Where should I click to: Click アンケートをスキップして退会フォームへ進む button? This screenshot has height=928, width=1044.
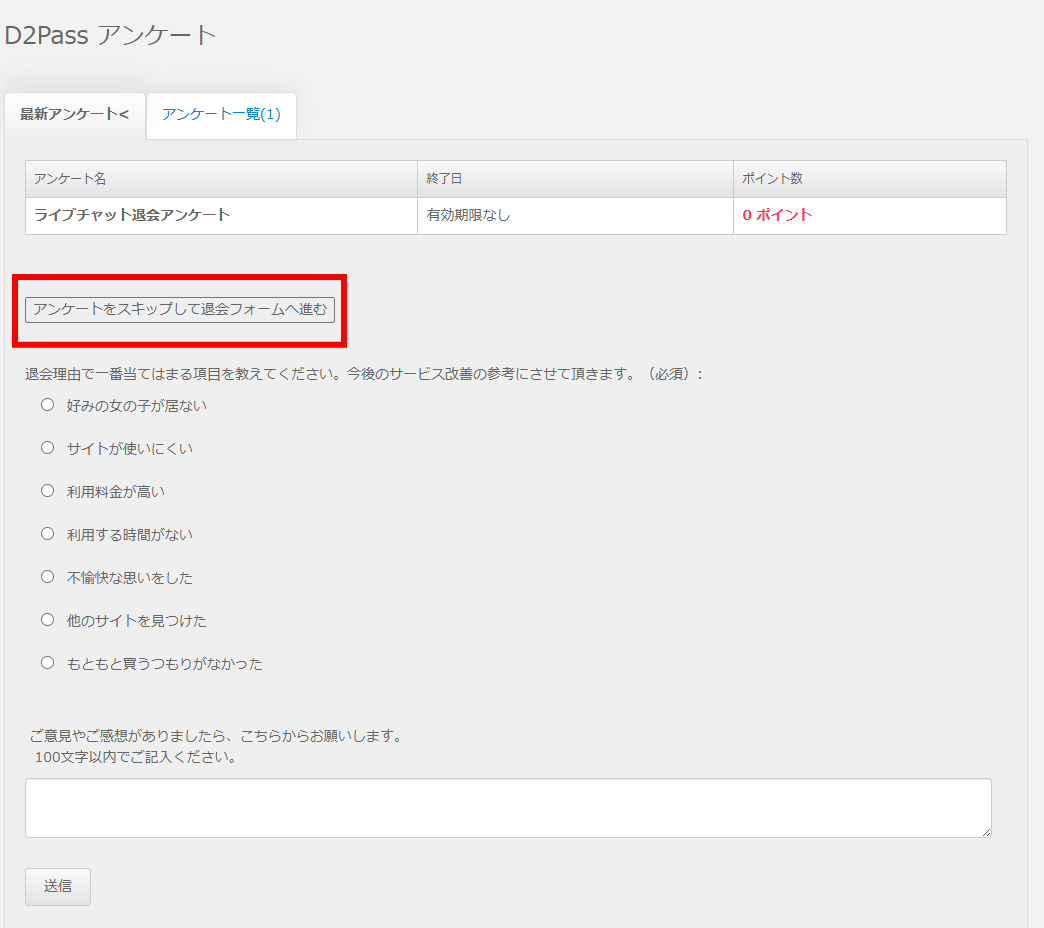[x=178, y=310]
